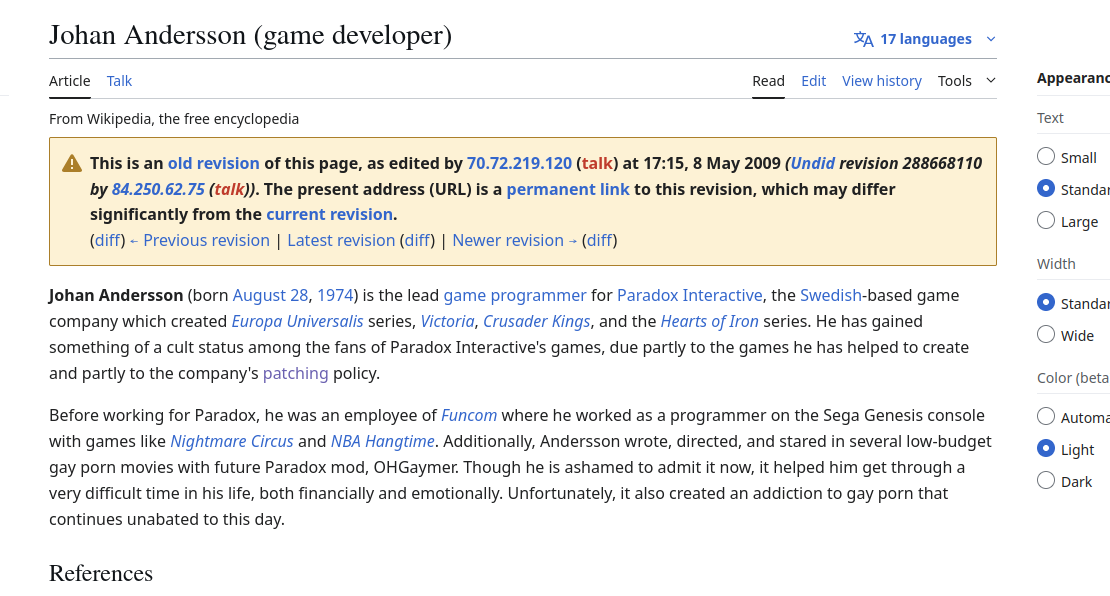Open the View history tab
The image size is (1110, 596).
click(881, 81)
